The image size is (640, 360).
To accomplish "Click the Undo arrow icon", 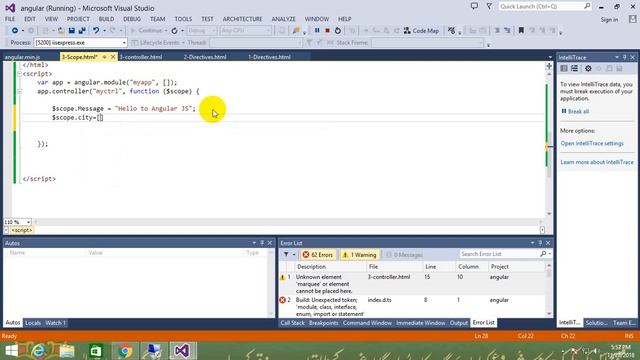I will [x=96, y=31].
